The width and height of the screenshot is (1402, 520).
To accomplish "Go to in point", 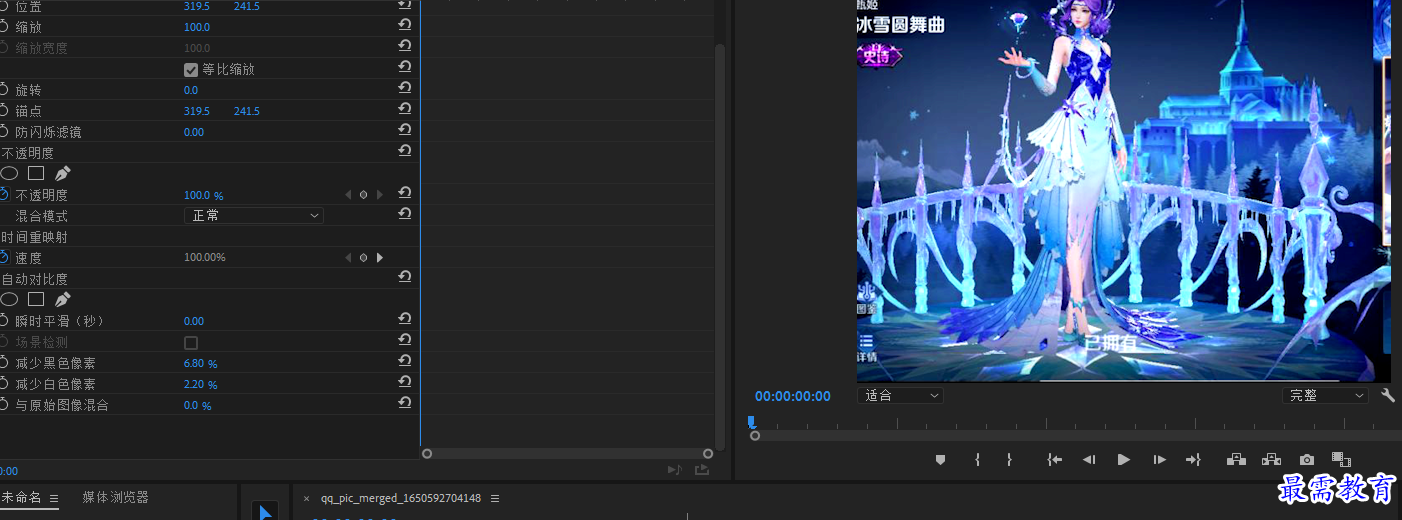I will tap(1054, 460).
